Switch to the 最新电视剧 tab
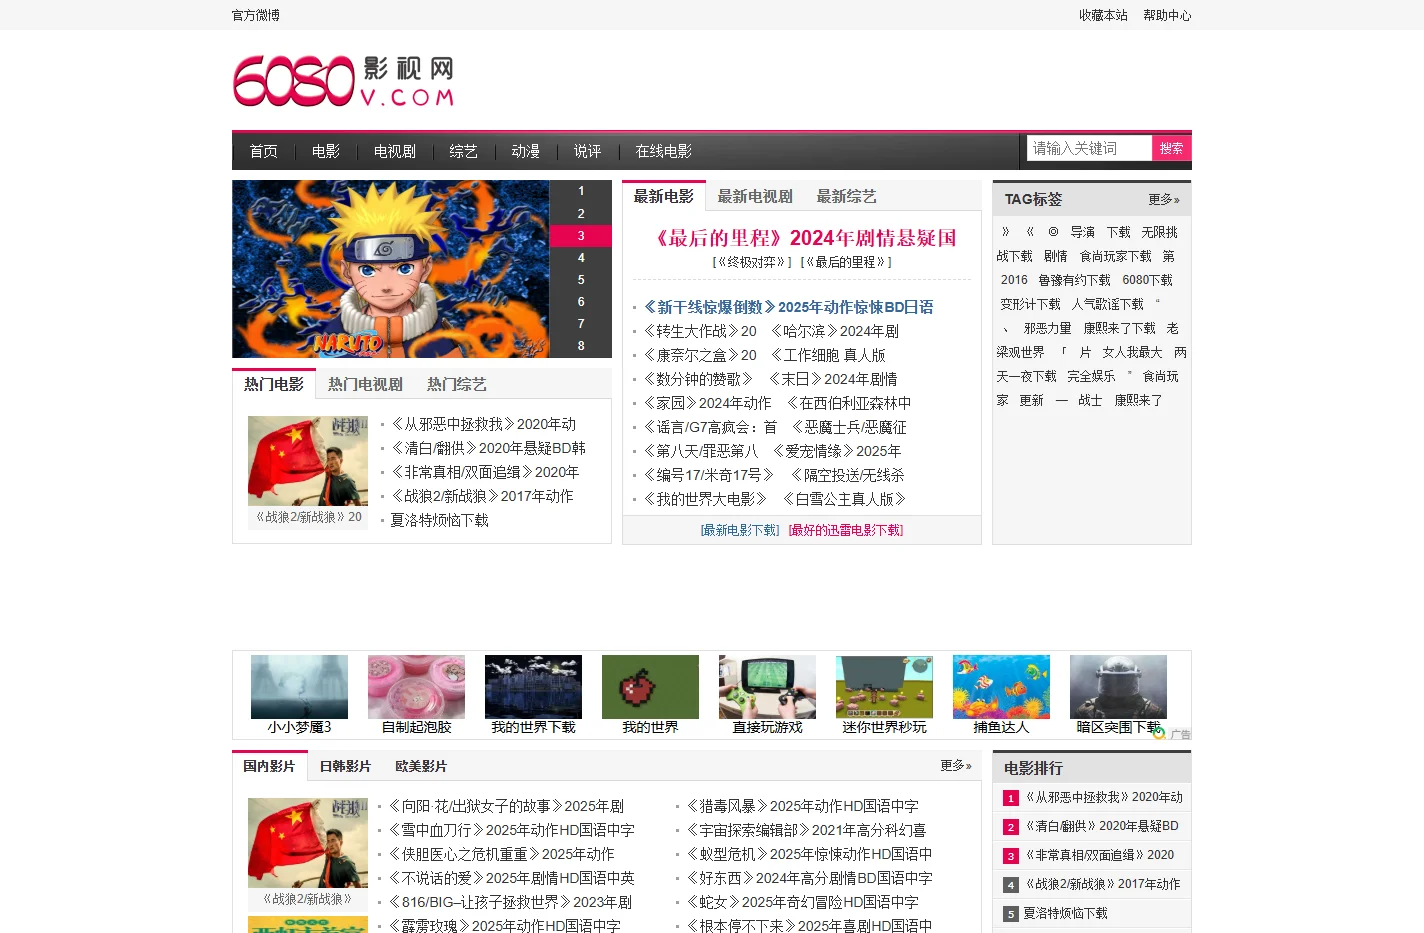The height and width of the screenshot is (933, 1424). [x=755, y=196]
